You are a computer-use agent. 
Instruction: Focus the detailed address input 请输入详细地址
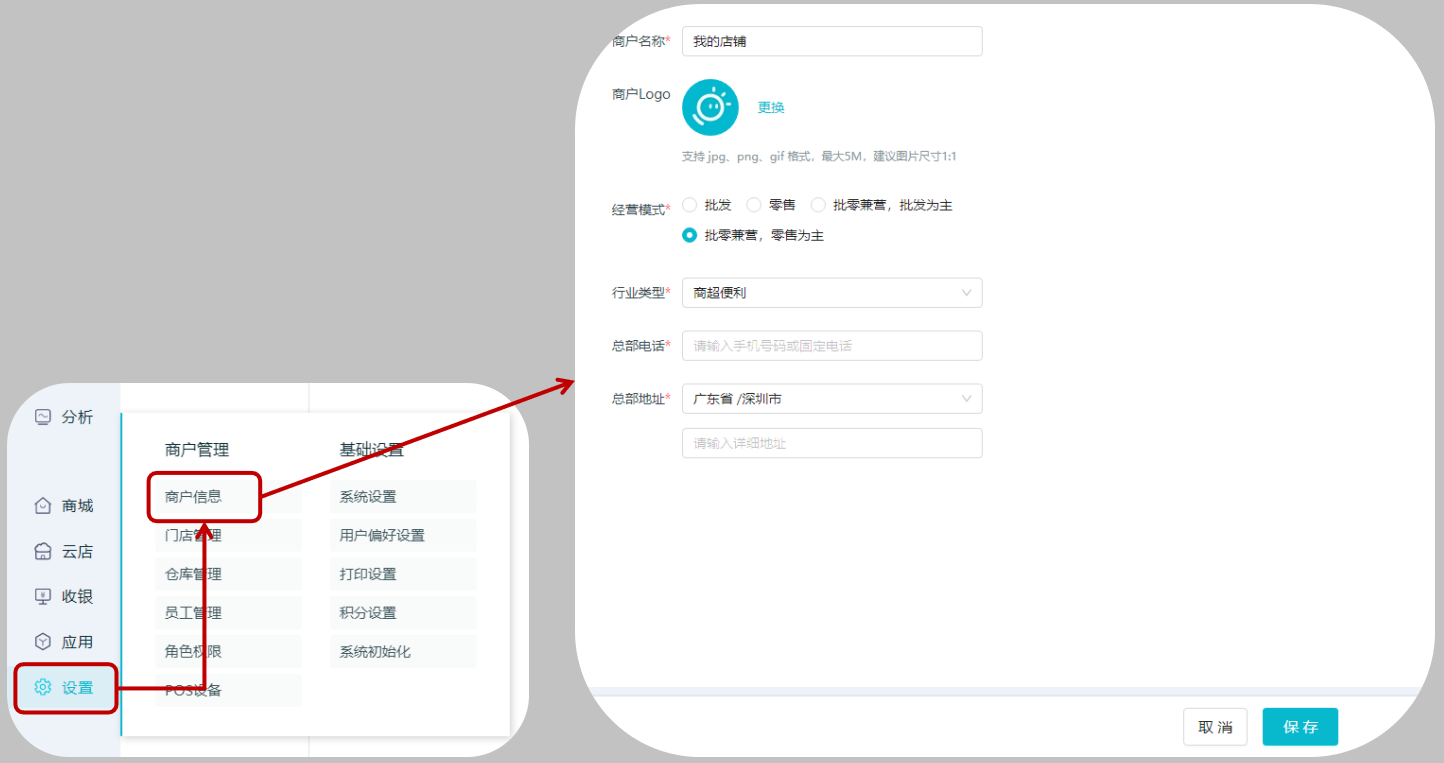[x=832, y=443]
